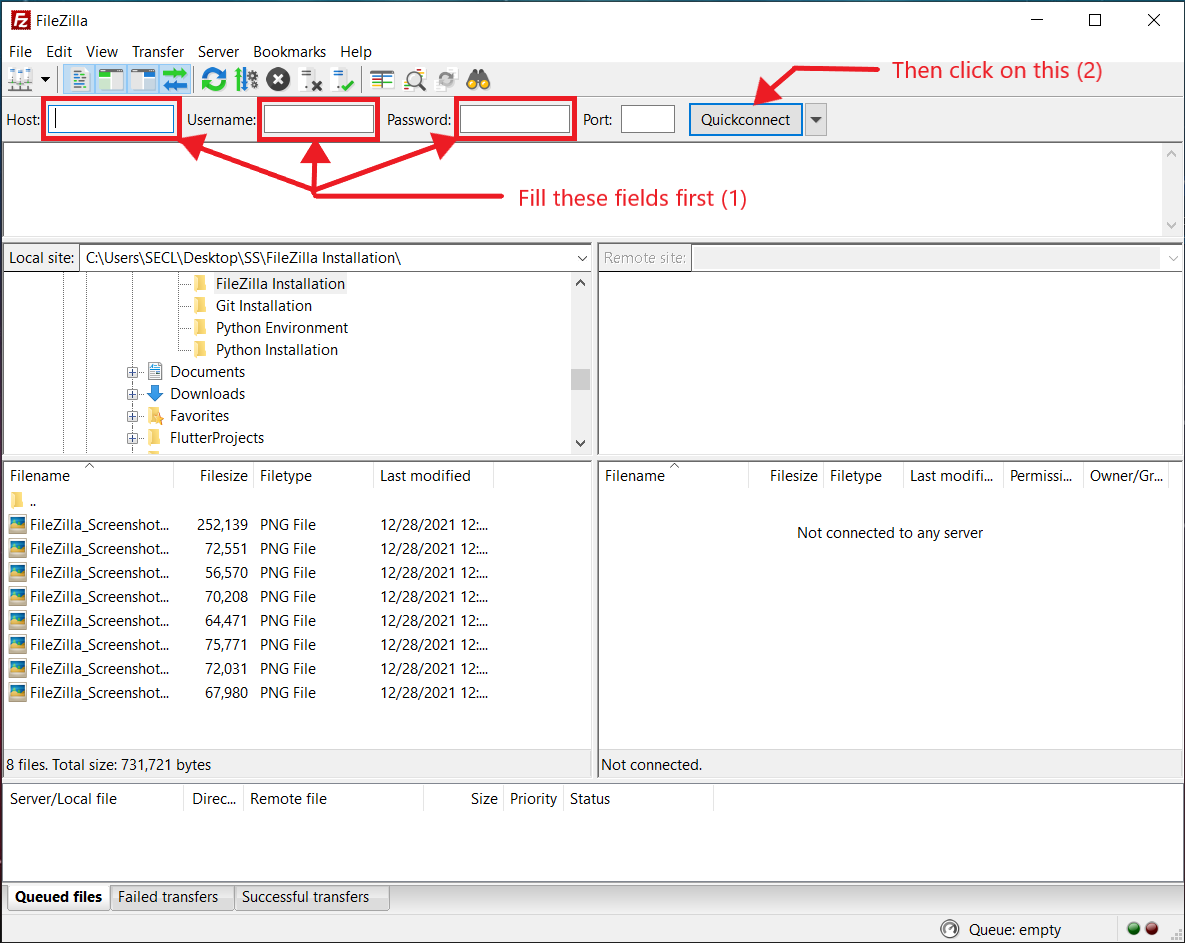Open the File menu
Screen dimensions: 1185x943
pos(20,51)
